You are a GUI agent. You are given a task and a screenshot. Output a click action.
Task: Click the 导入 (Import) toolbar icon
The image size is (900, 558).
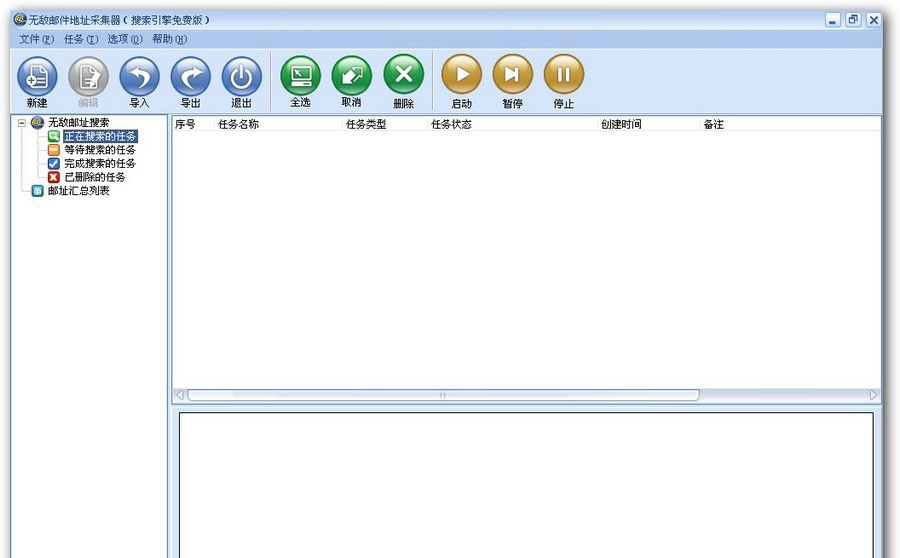(139, 77)
